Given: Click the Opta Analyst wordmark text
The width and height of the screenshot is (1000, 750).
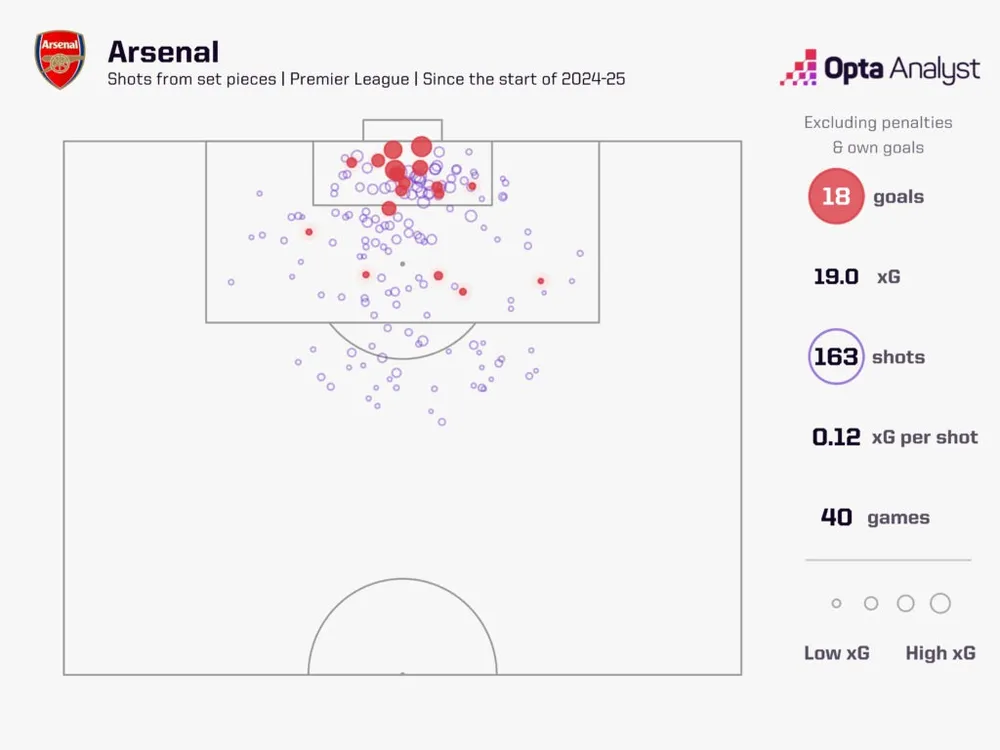Looking at the screenshot, I should (x=901, y=68).
